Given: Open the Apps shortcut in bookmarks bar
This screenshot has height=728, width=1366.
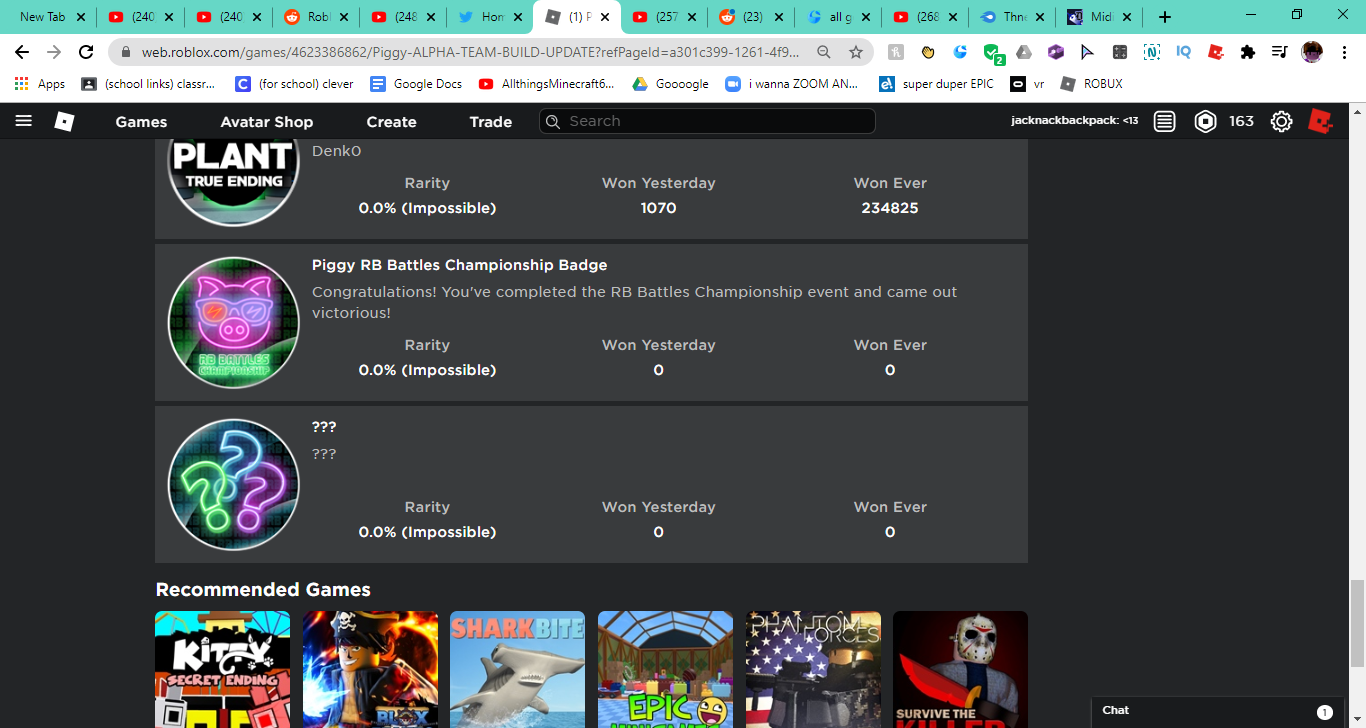Looking at the screenshot, I should tap(41, 84).
